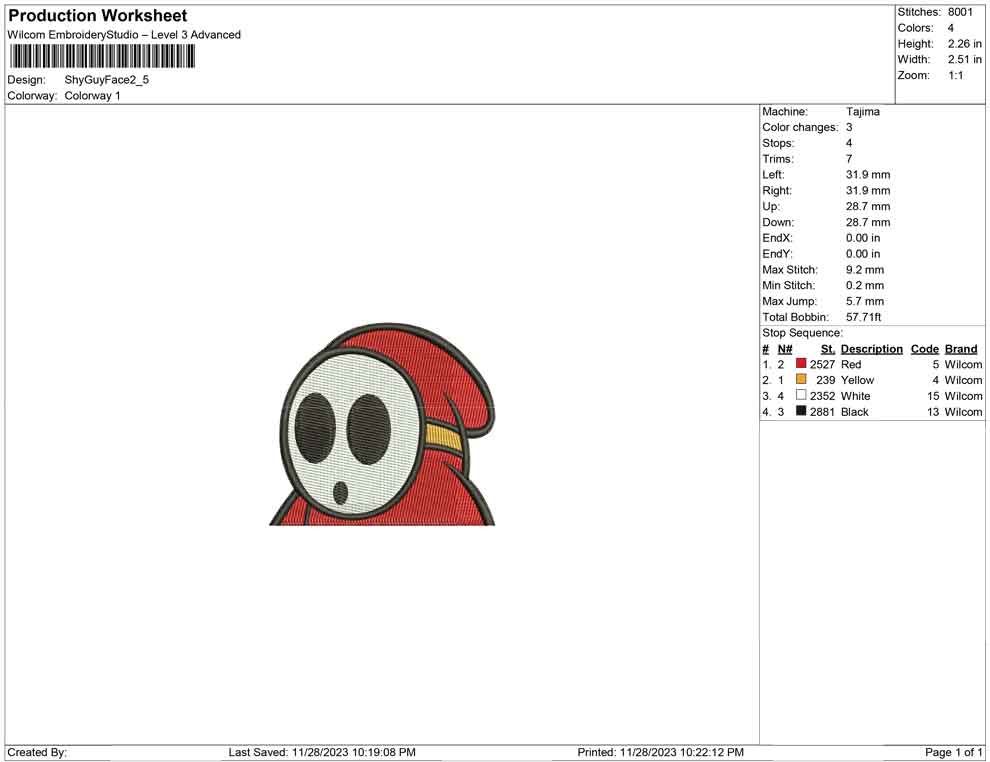
Task: Click the Zoom value '1:1'
Action: coord(955,75)
